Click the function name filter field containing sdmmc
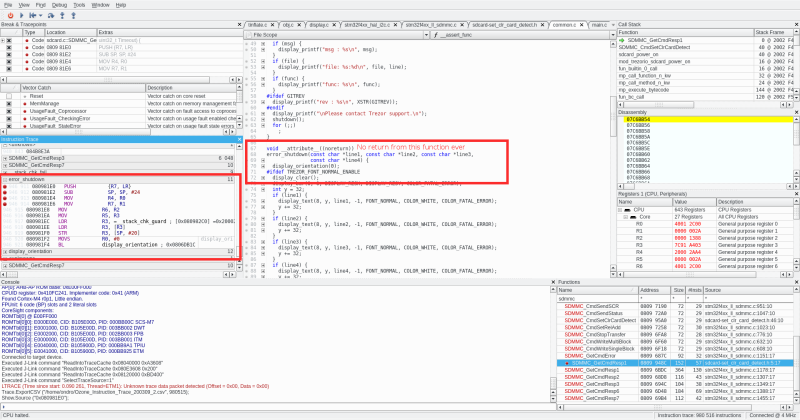800x420 pixels. pos(597,298)
